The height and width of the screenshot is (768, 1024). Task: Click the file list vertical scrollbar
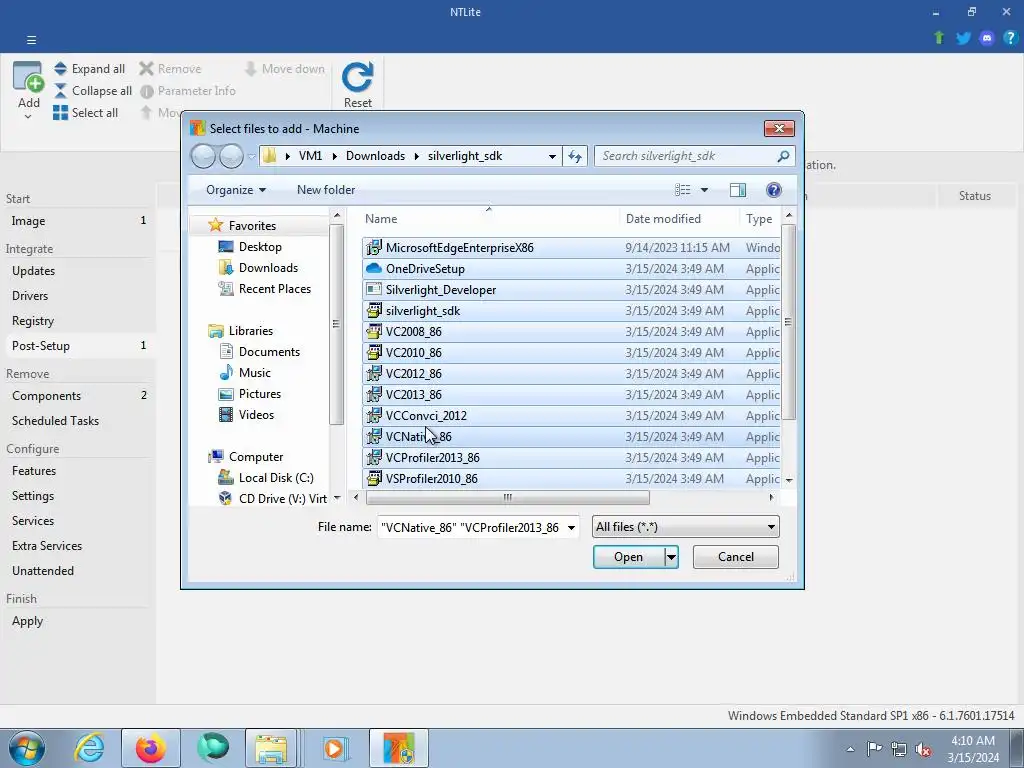pos(788,322)
